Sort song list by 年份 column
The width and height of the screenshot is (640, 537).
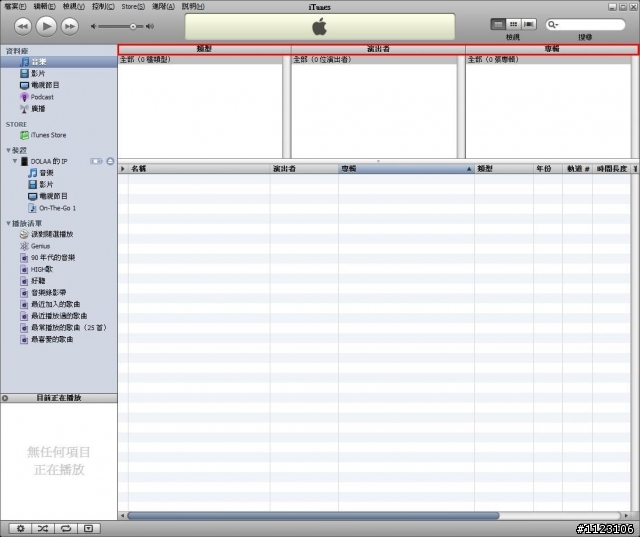coord(548,169)
